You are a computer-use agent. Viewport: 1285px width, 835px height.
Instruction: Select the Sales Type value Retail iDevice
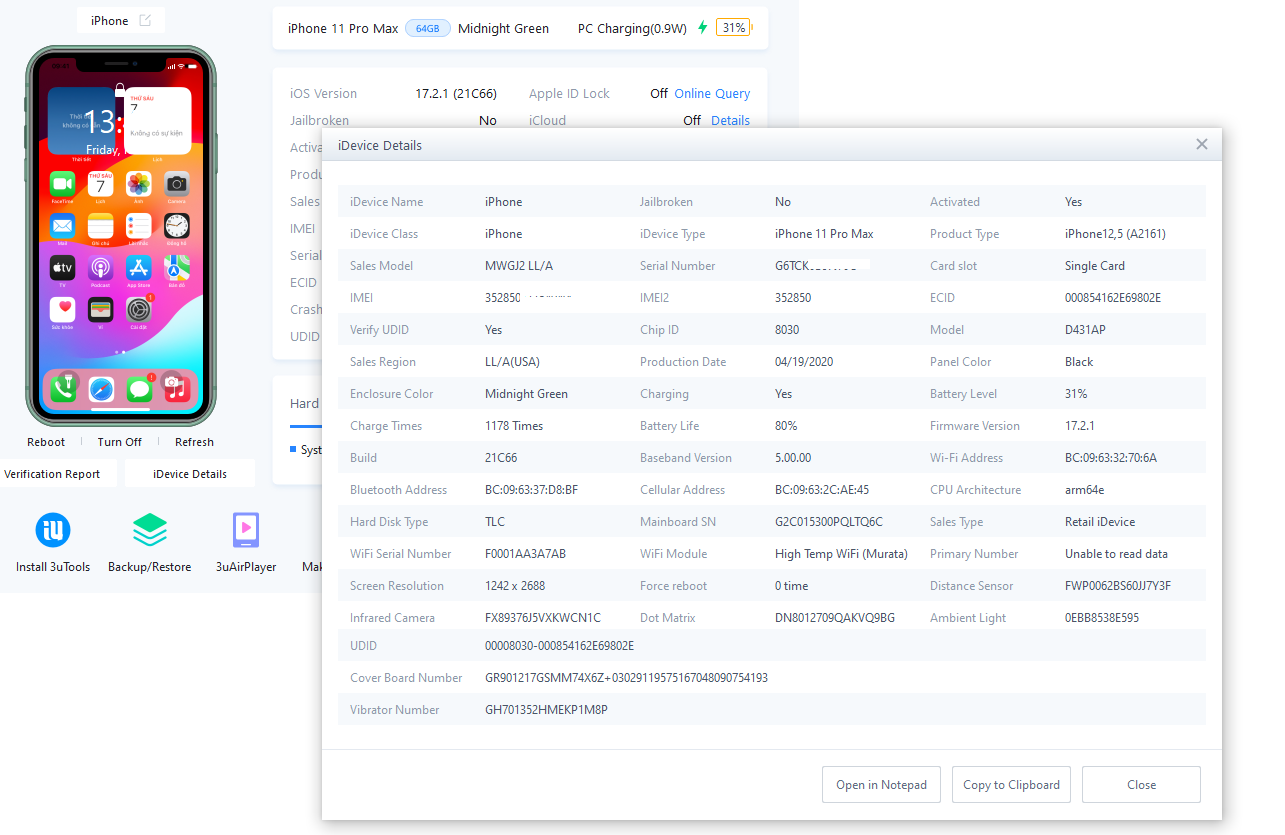click(1100, 522)
